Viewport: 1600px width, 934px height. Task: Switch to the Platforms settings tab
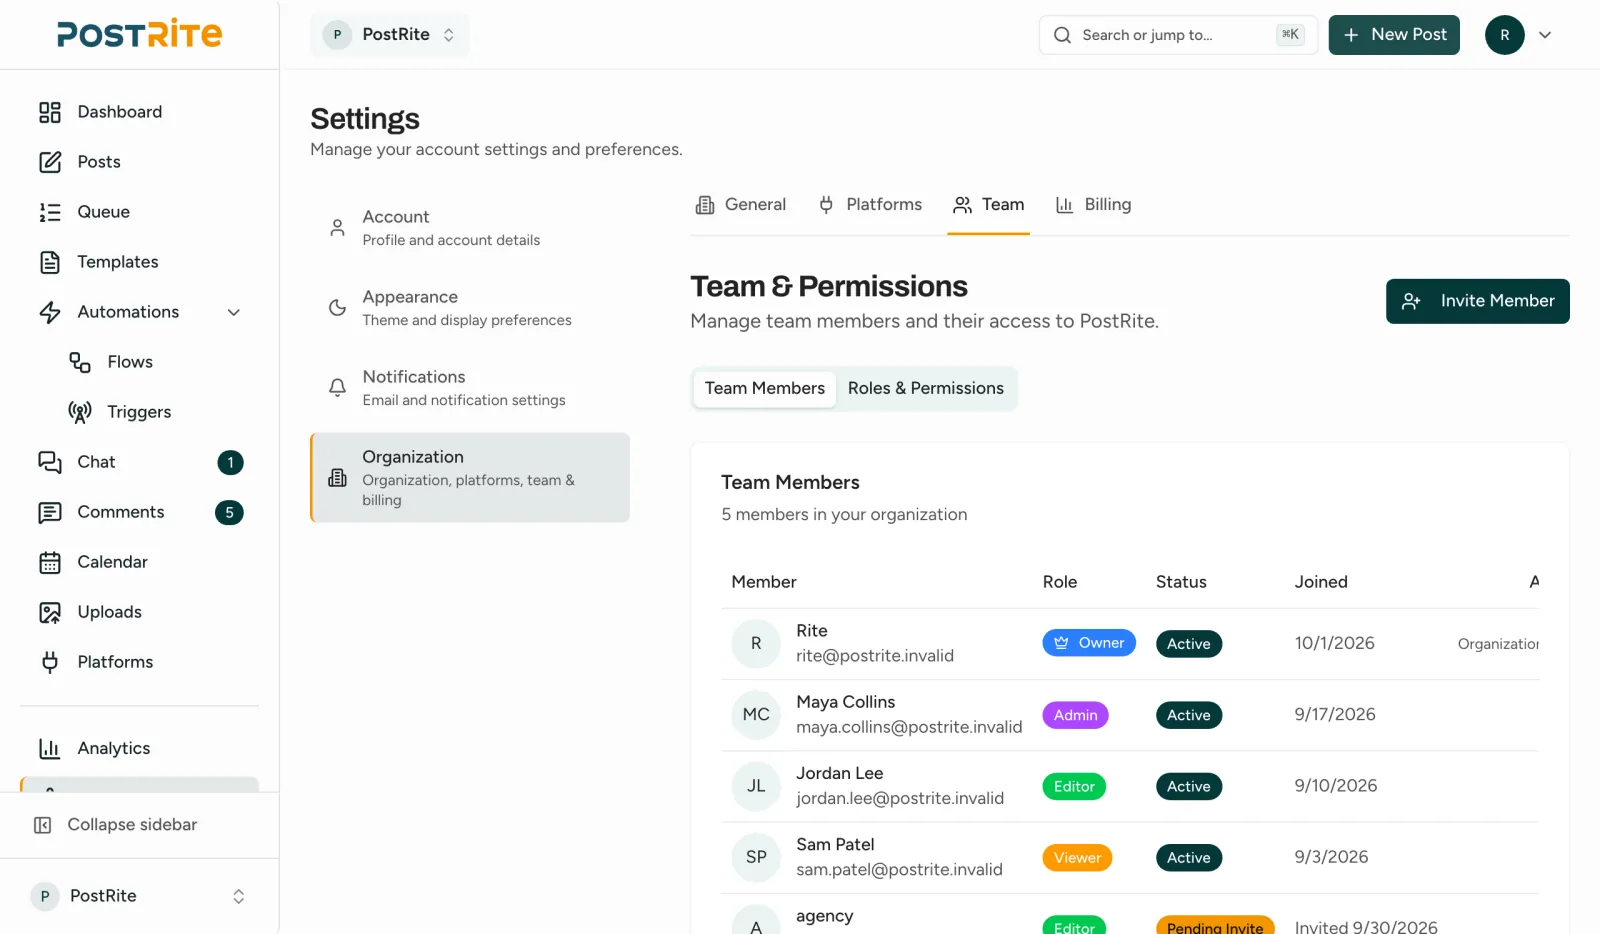pyautogui.click(x=870, y=205)
